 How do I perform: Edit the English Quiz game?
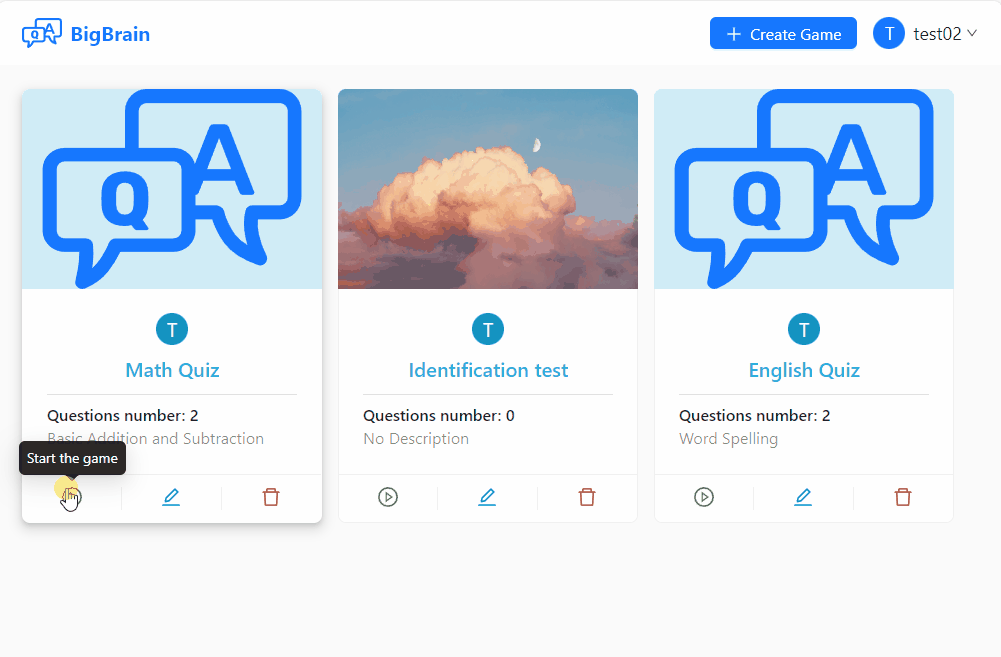803,497
